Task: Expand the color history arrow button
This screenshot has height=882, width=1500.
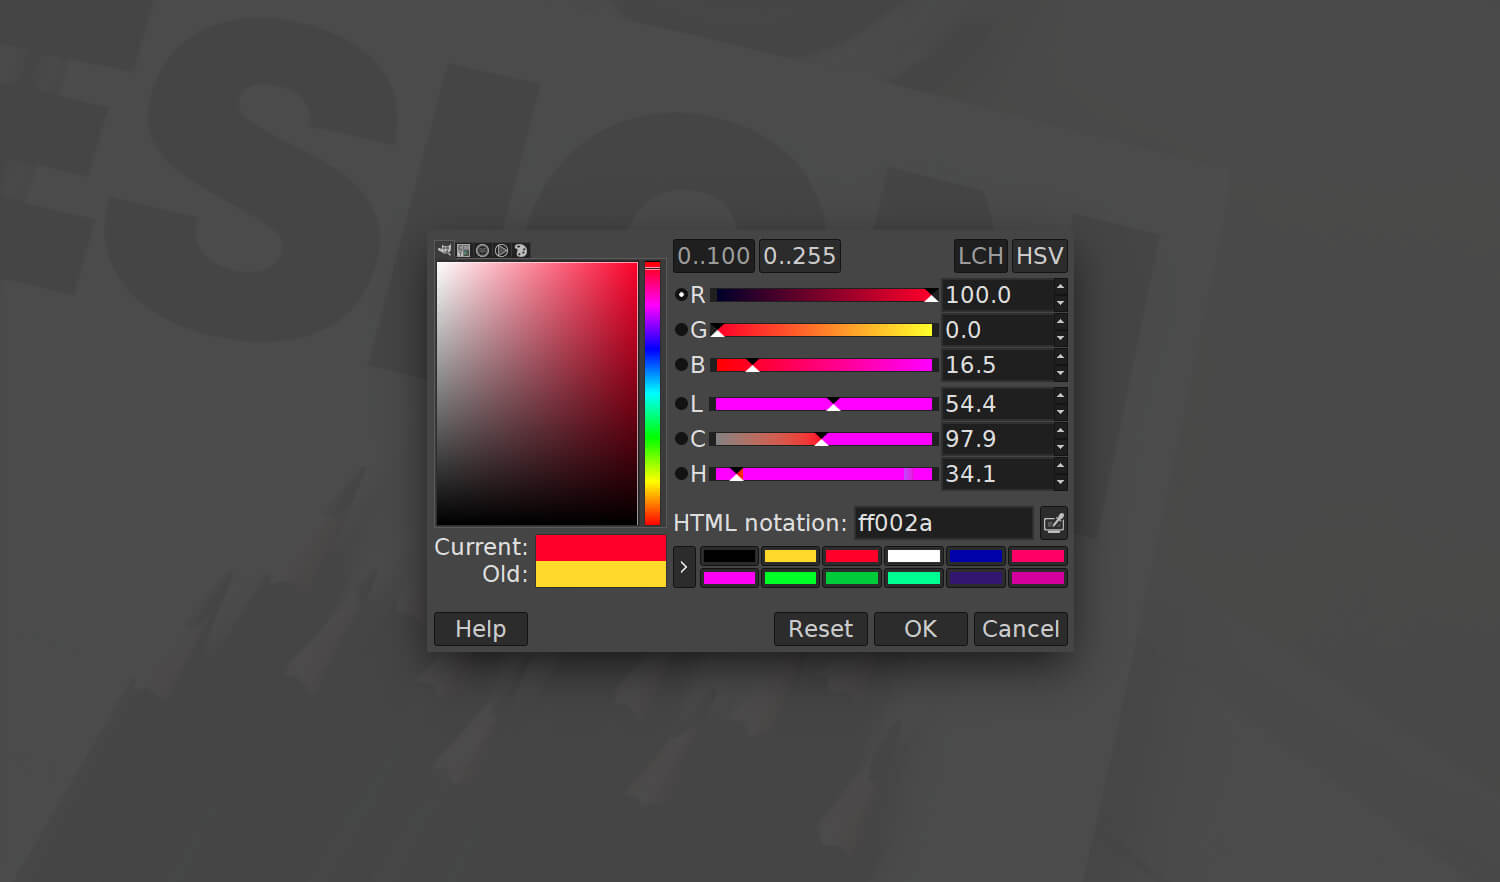Action: point(684,567)
